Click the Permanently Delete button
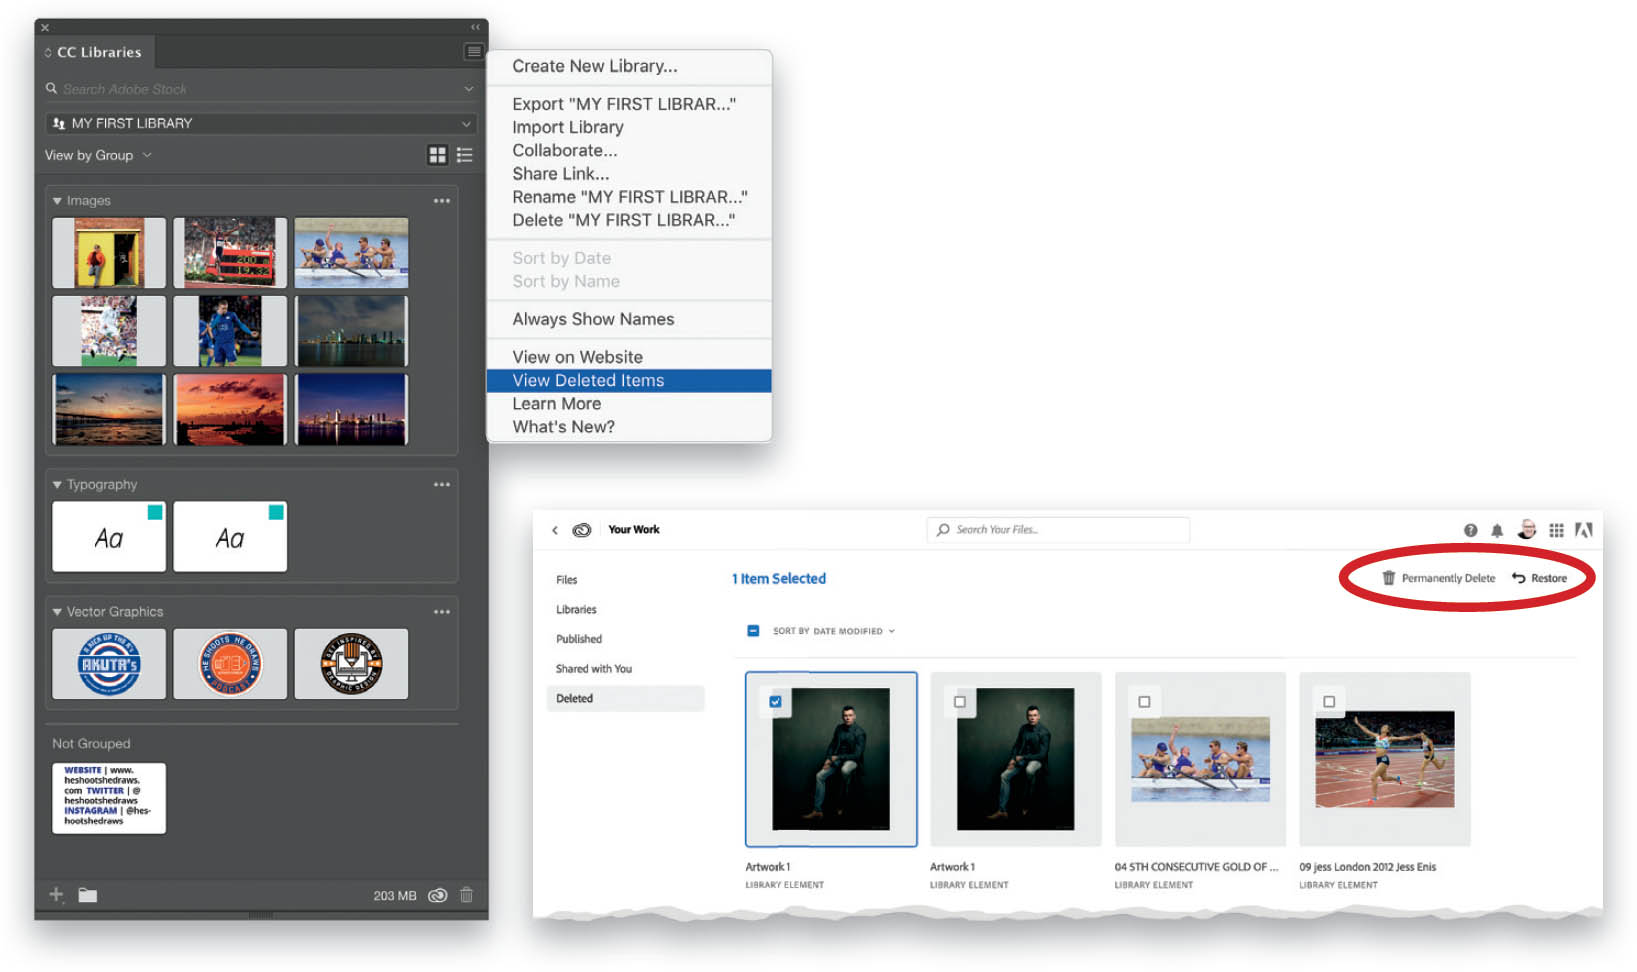This screenshot has width=1637, height=972. click(x=1439, y=578)
